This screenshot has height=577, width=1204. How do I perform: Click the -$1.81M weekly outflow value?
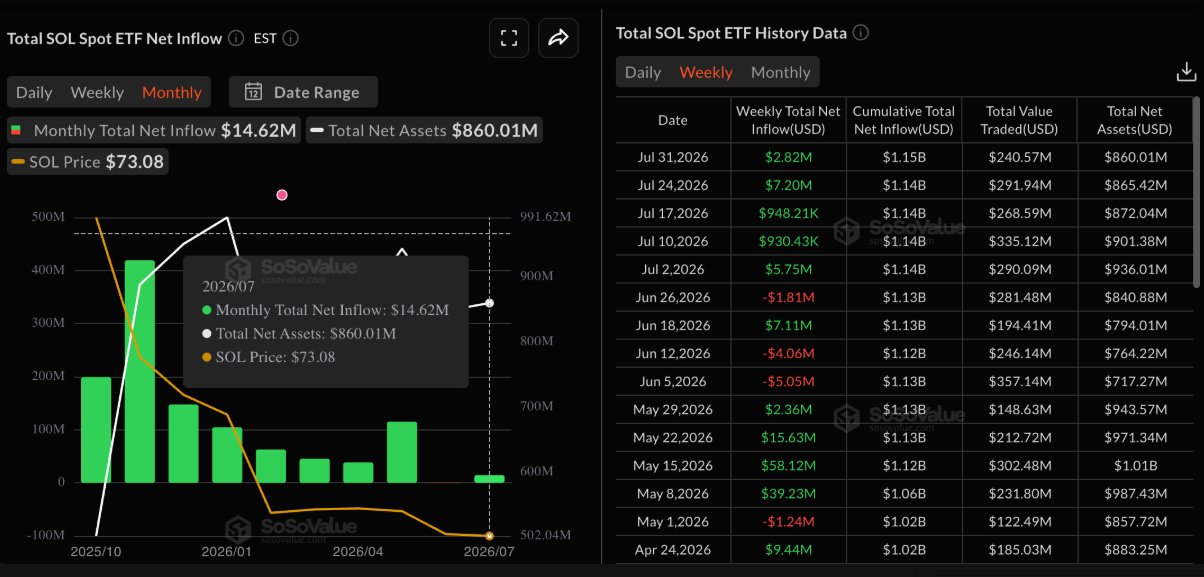[788, 297]
